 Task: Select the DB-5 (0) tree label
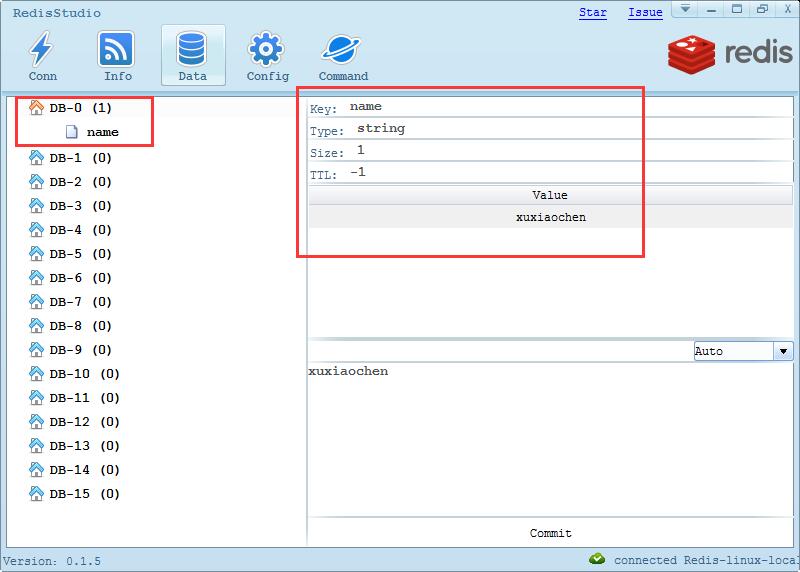click(81, 254)
